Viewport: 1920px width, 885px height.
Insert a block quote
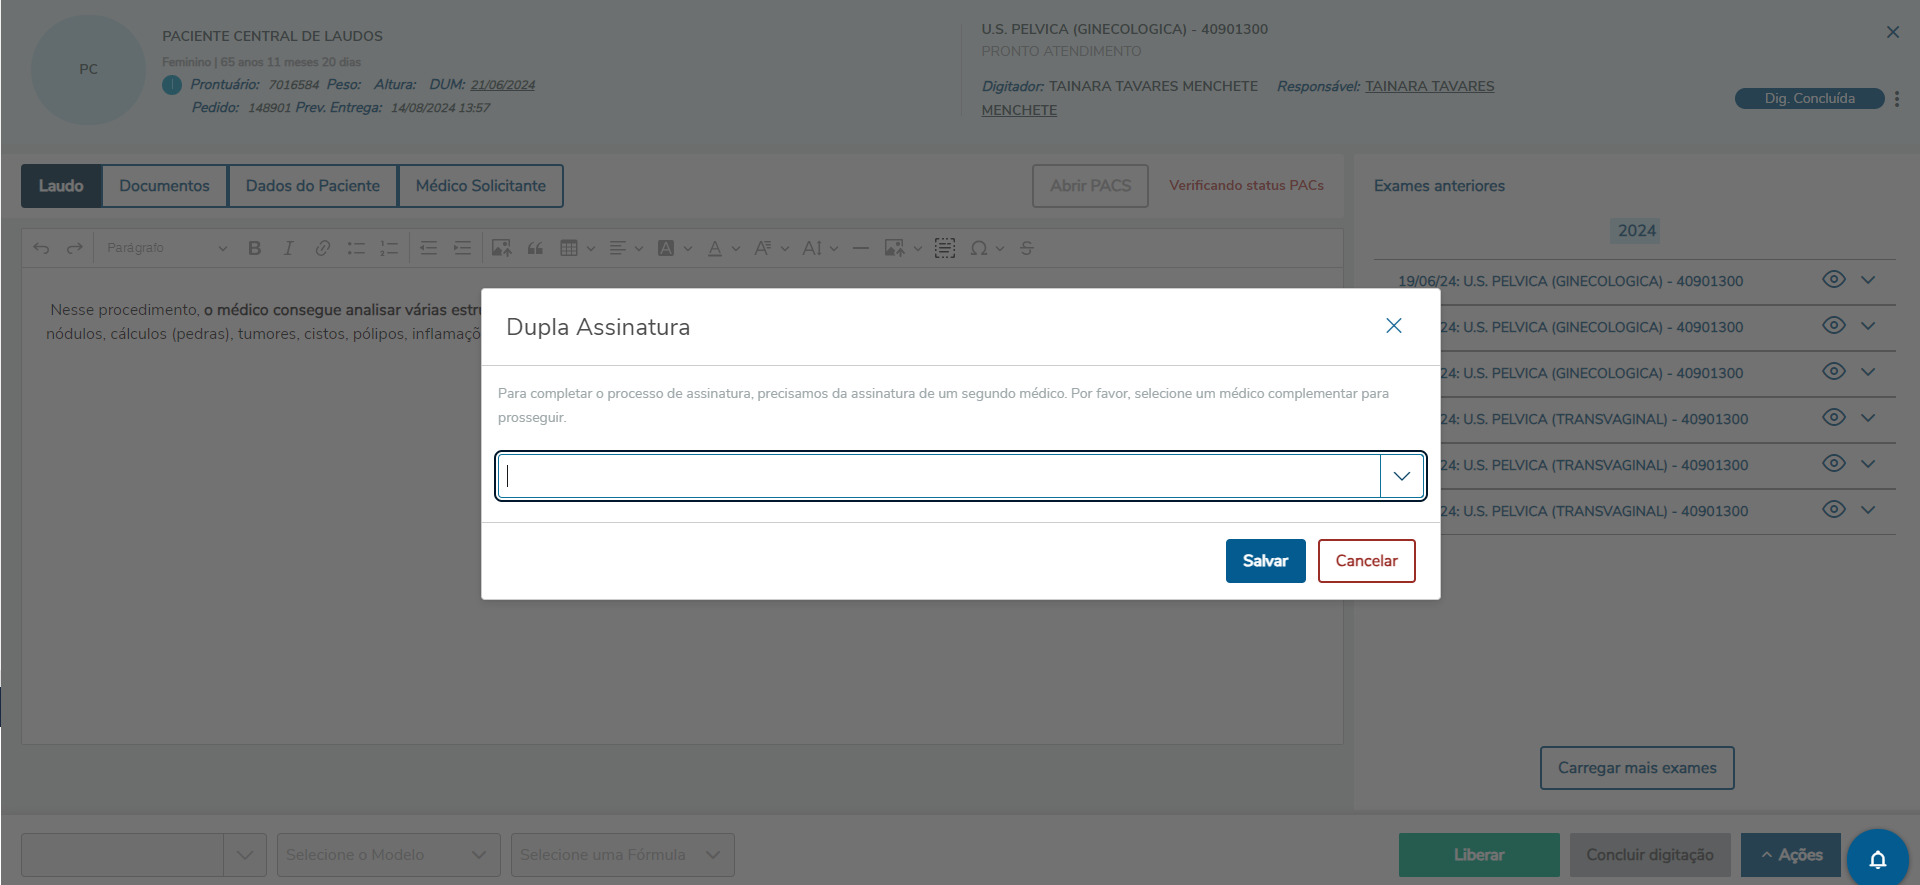coord(535,248)
